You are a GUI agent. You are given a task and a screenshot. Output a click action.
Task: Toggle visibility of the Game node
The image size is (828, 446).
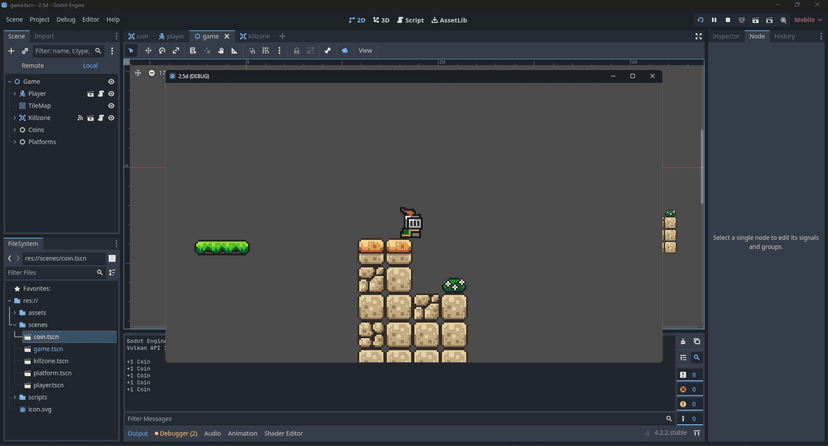(111, 82)
